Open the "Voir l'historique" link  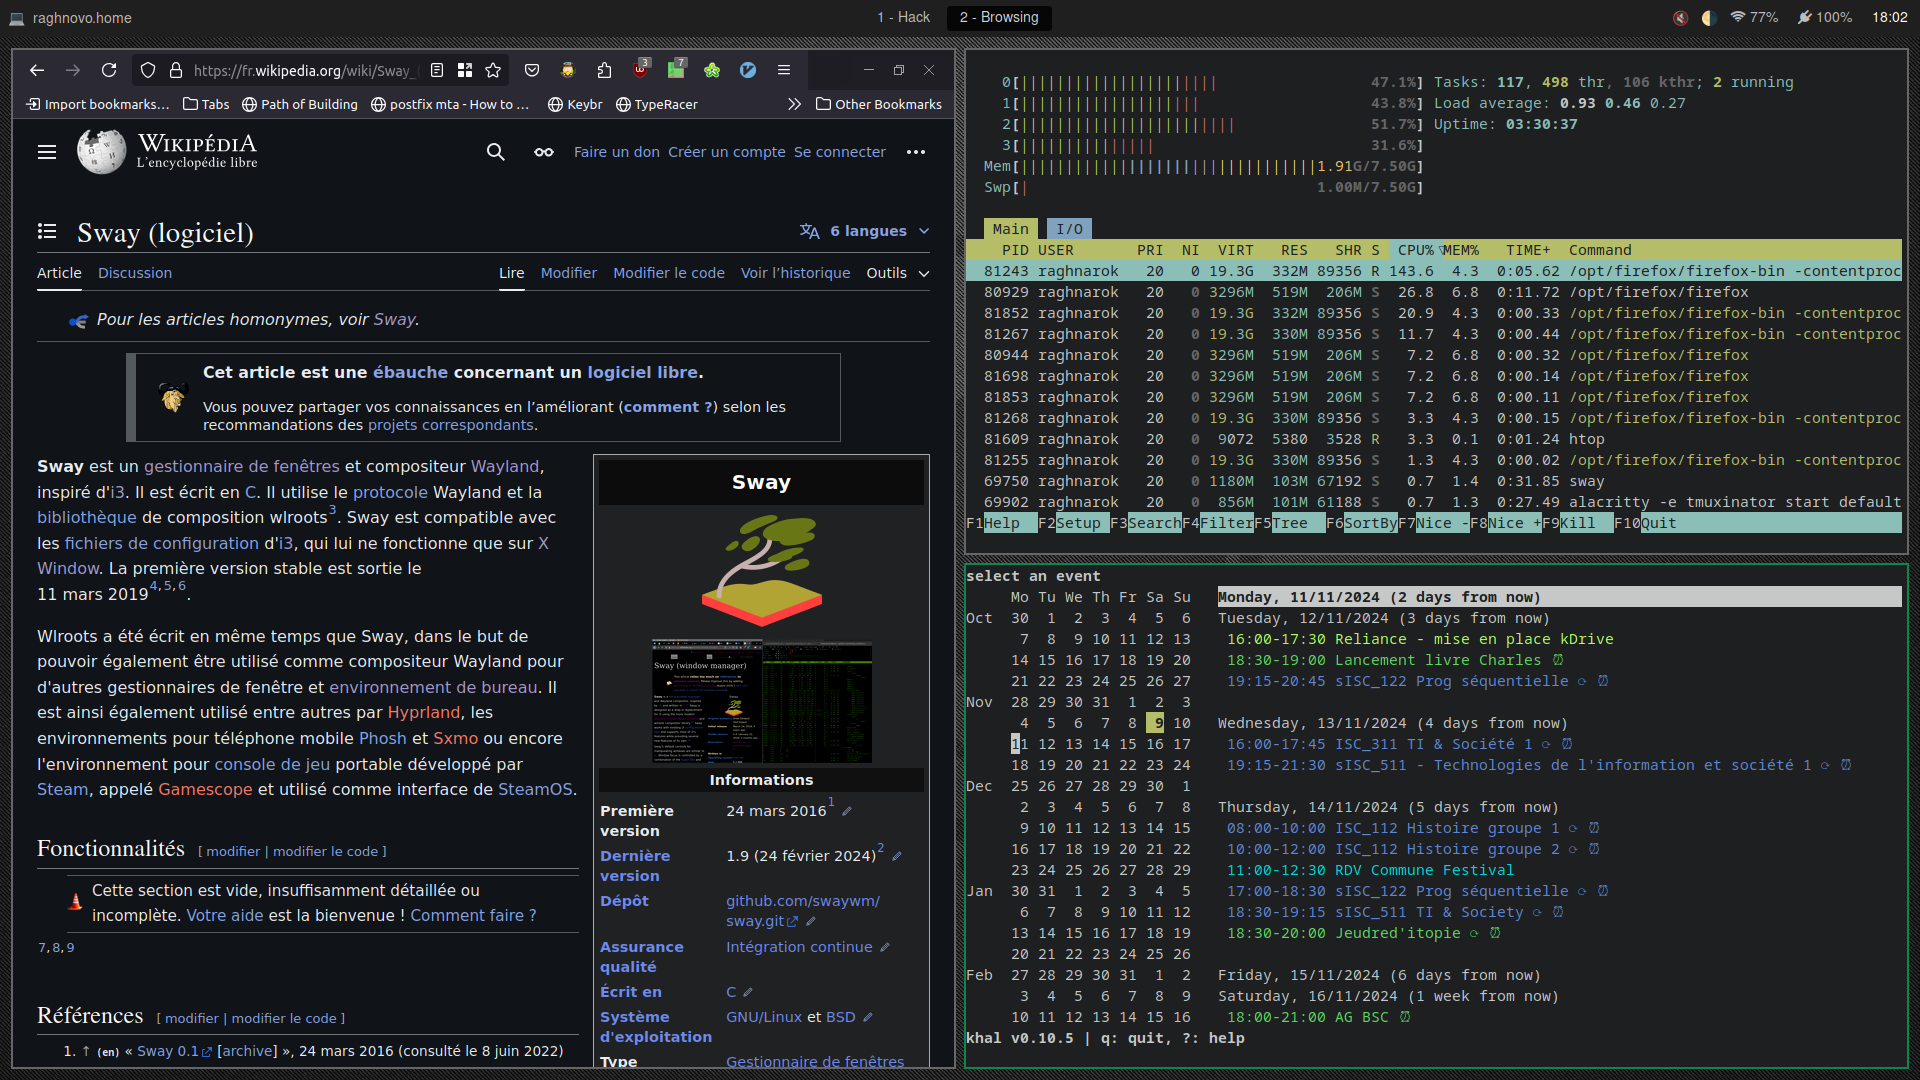tap(795, 273)
